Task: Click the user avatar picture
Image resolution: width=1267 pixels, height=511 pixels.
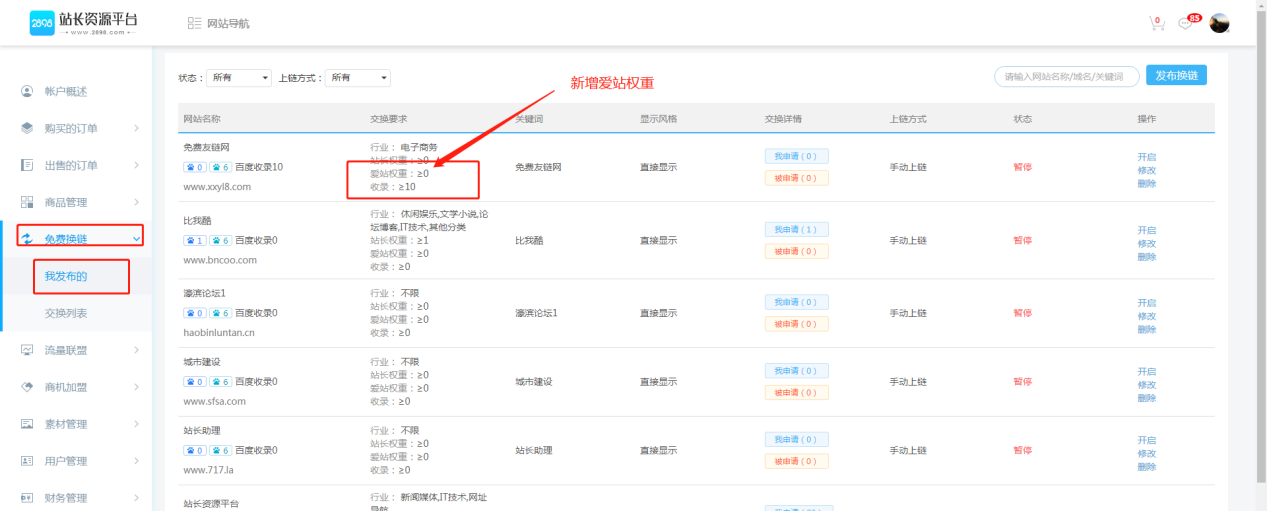Action: (x=1219, y=23)
